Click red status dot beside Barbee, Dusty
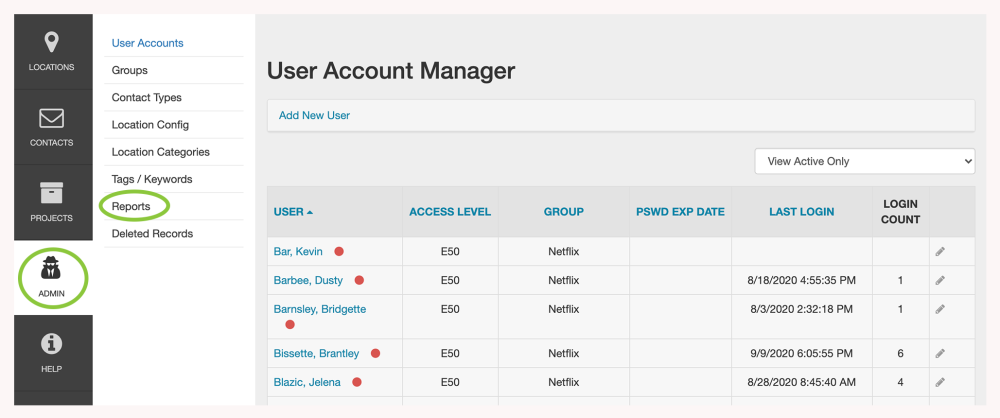 click(x=359, y=281)
